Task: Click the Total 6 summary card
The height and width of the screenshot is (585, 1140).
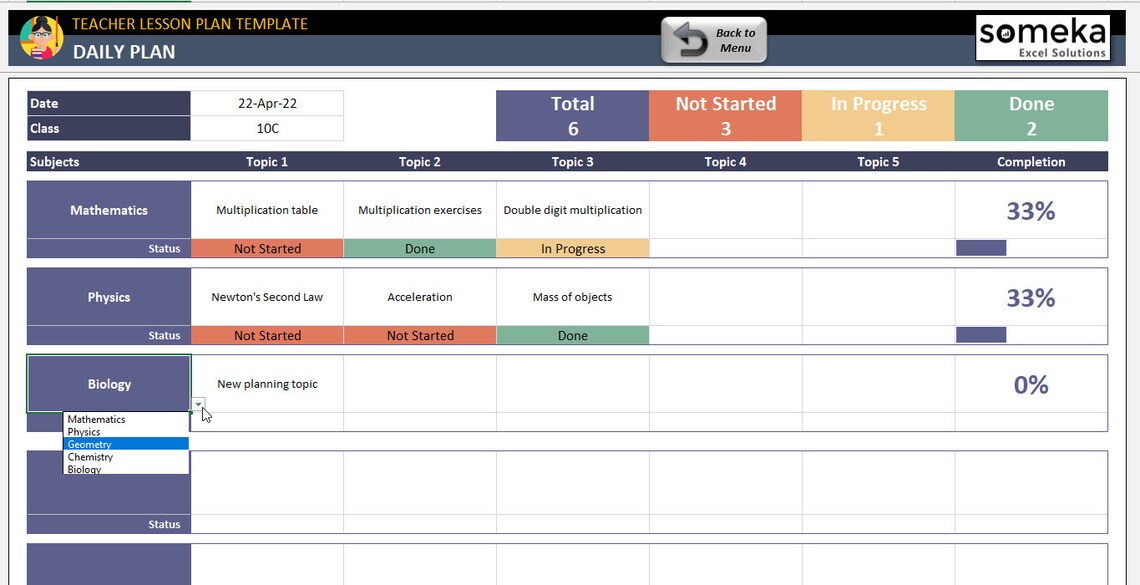Action: tap(572, 114)
